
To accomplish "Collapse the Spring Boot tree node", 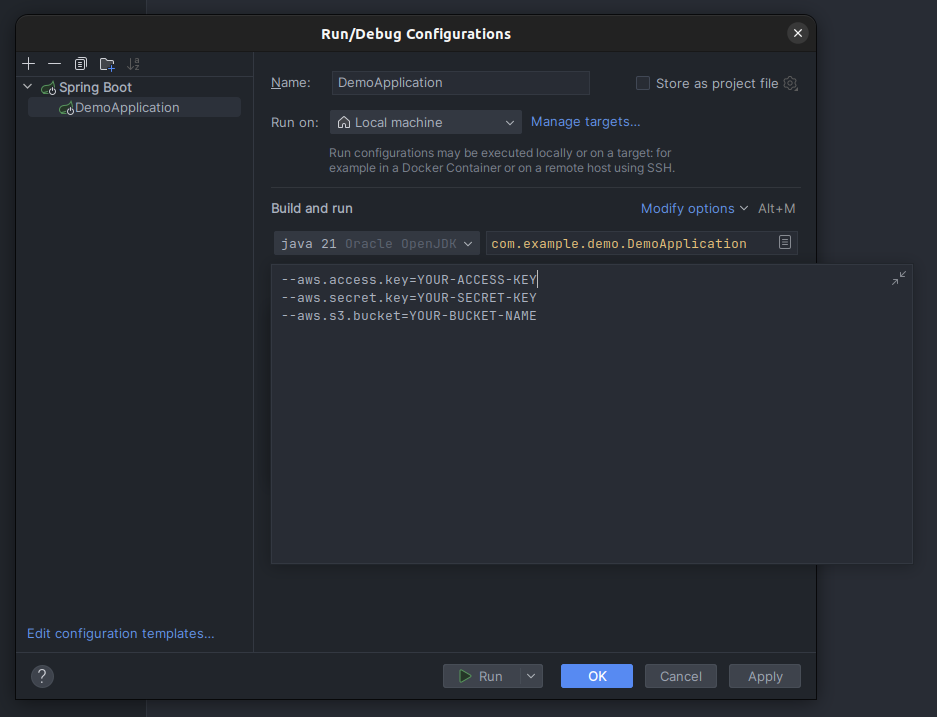I will click(27, 87).
